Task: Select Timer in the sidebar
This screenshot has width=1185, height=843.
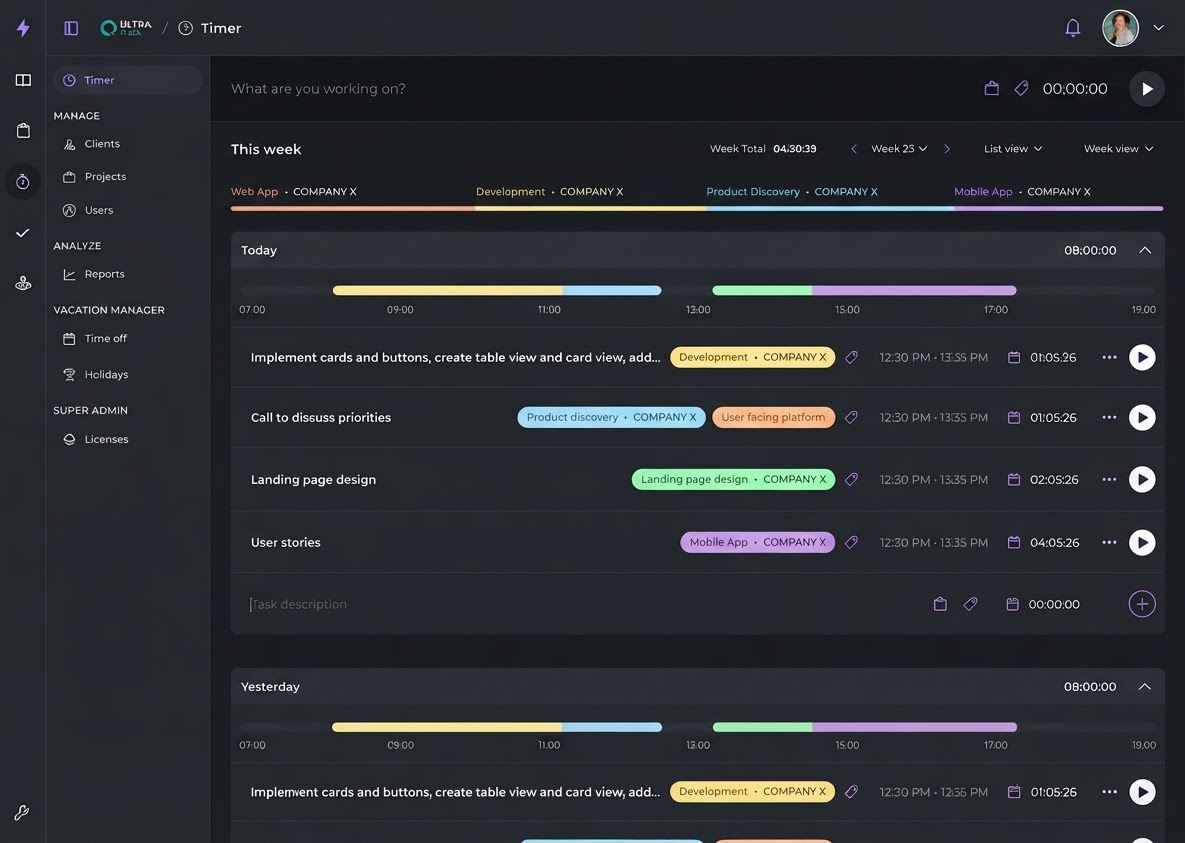Action: [128, 80]
